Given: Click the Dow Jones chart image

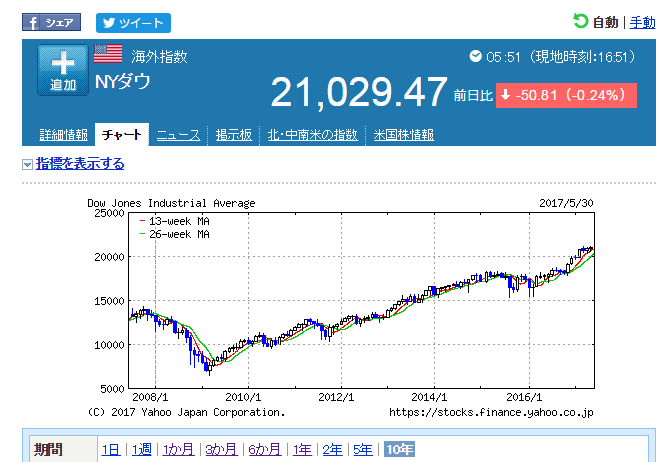Looking at the screenshot, I should 340,308.
